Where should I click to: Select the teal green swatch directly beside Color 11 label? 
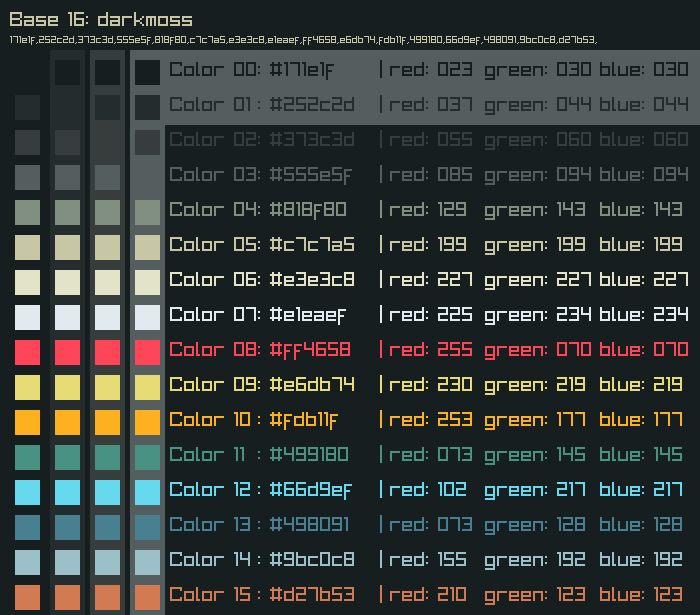click(147, 457)
